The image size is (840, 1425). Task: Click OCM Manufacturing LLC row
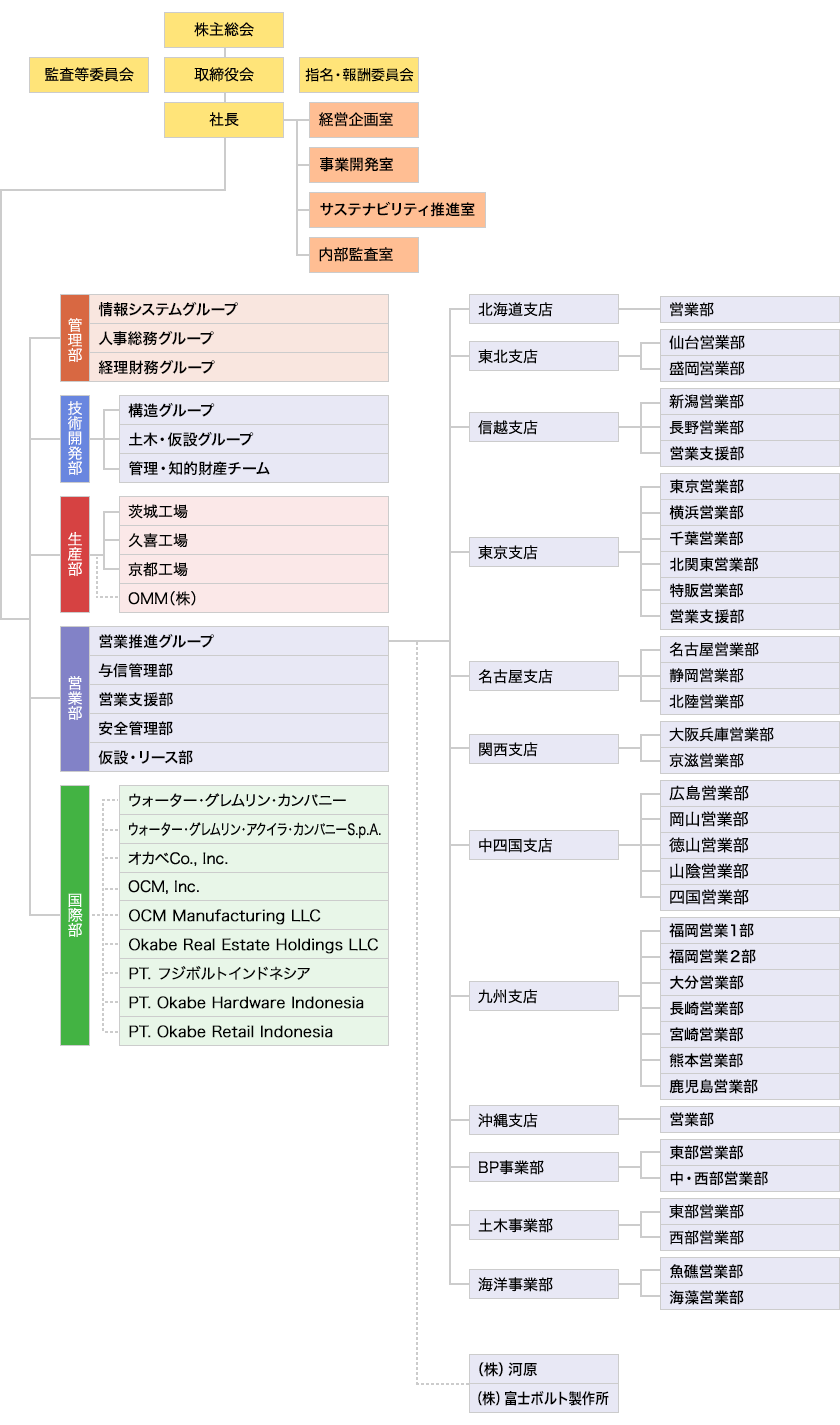(254, 915)
